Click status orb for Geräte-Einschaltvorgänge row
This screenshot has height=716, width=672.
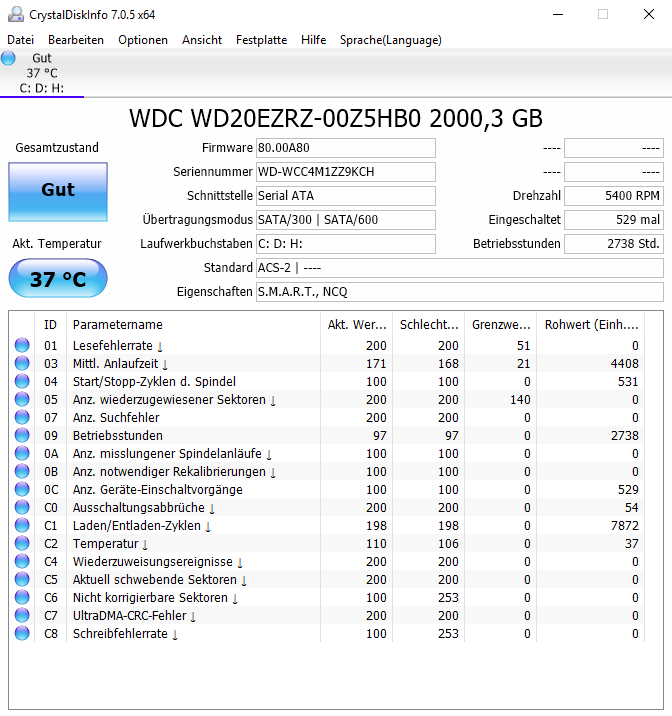point(22,489)
